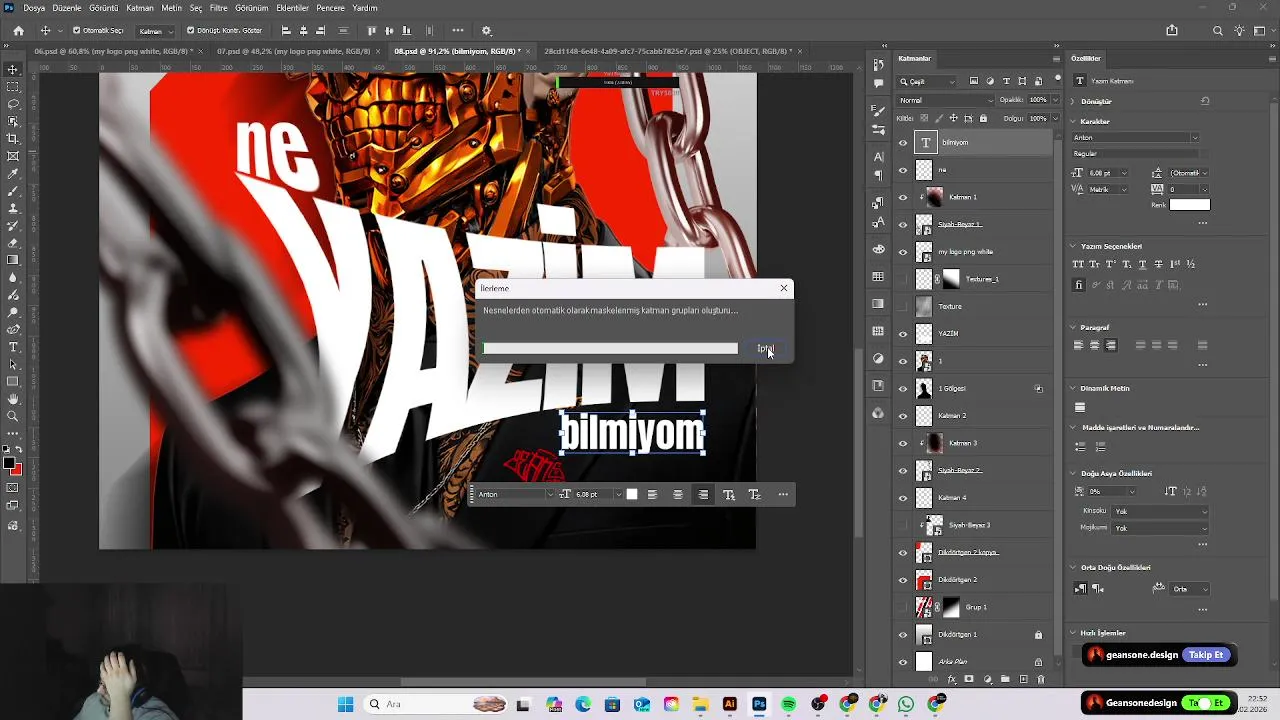This screenshot has height=720, width=1280.
Task: Hide the ne layer
Action: (x=903, y=170)
